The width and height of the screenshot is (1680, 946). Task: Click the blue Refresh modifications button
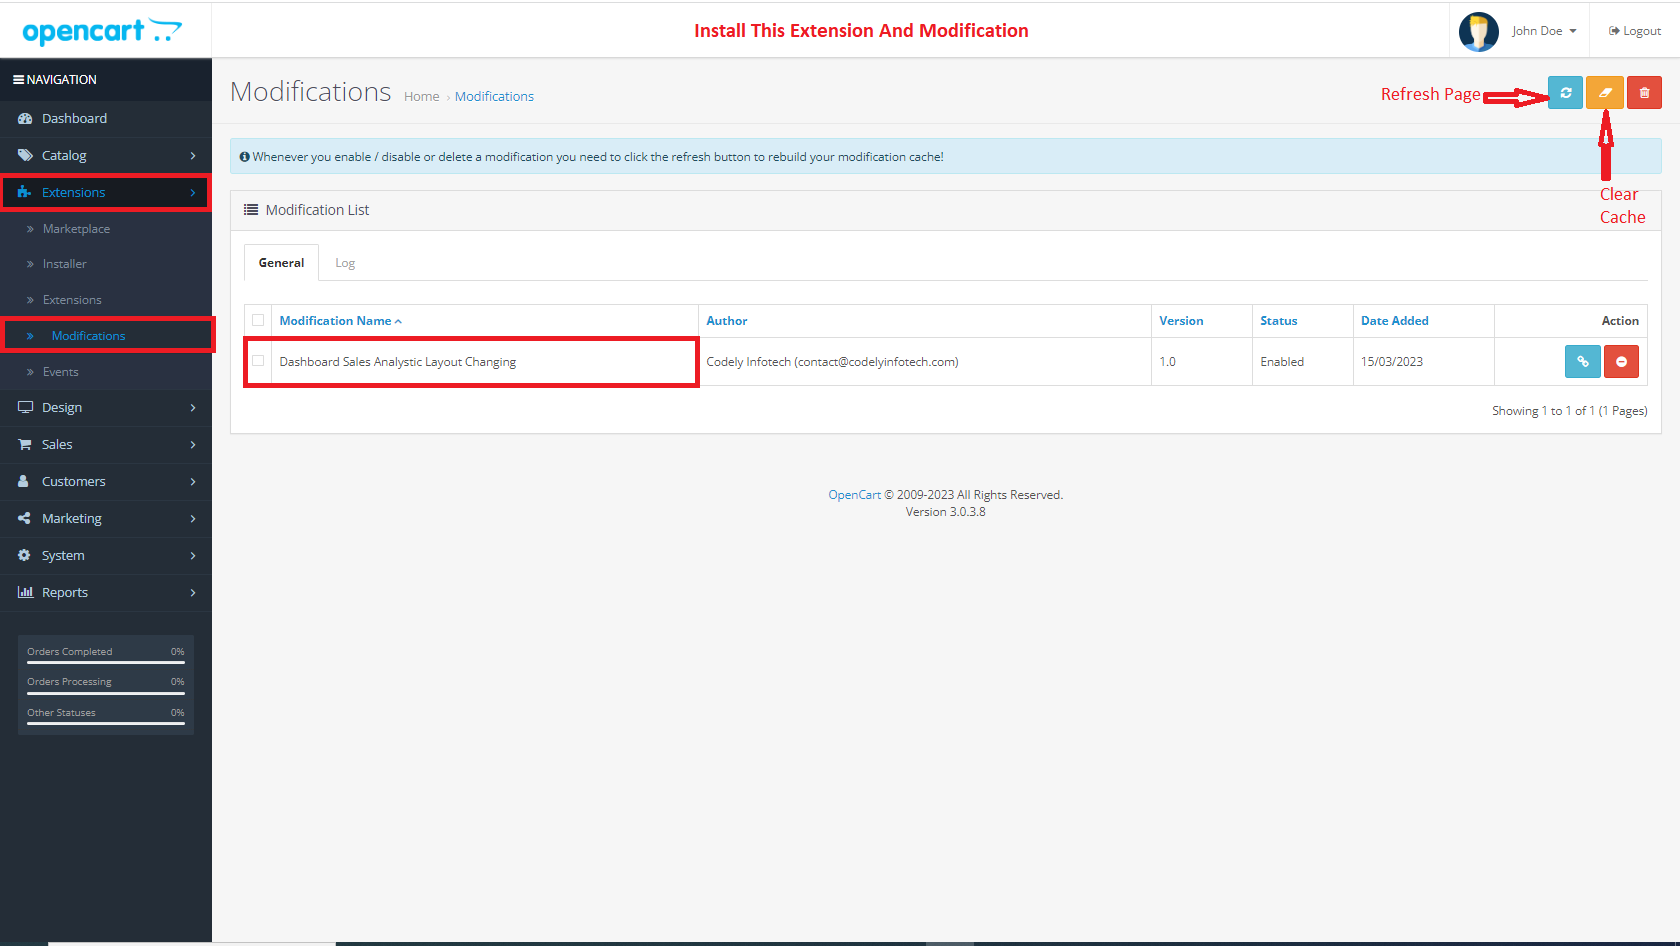[x=1565, y=93]
